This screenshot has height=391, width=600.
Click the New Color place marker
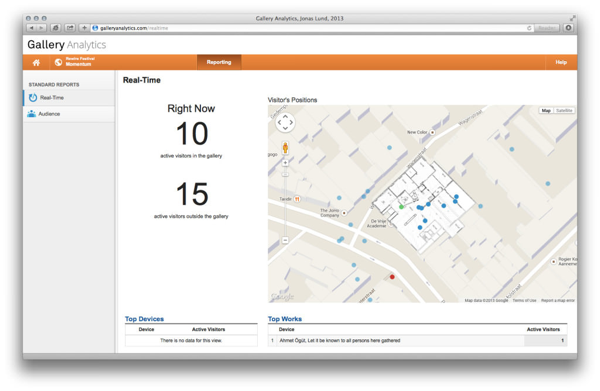432,132
